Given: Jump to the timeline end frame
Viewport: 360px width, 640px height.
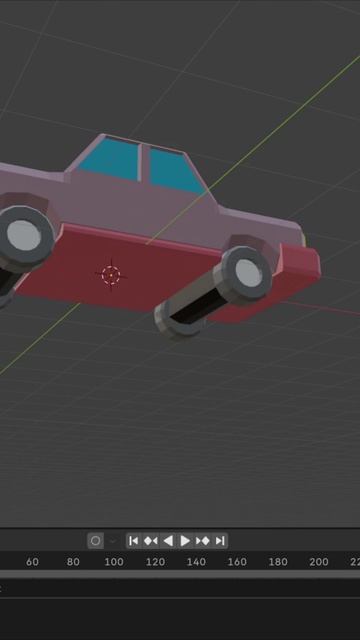Looking at the screenshot, I should (220, 541).
